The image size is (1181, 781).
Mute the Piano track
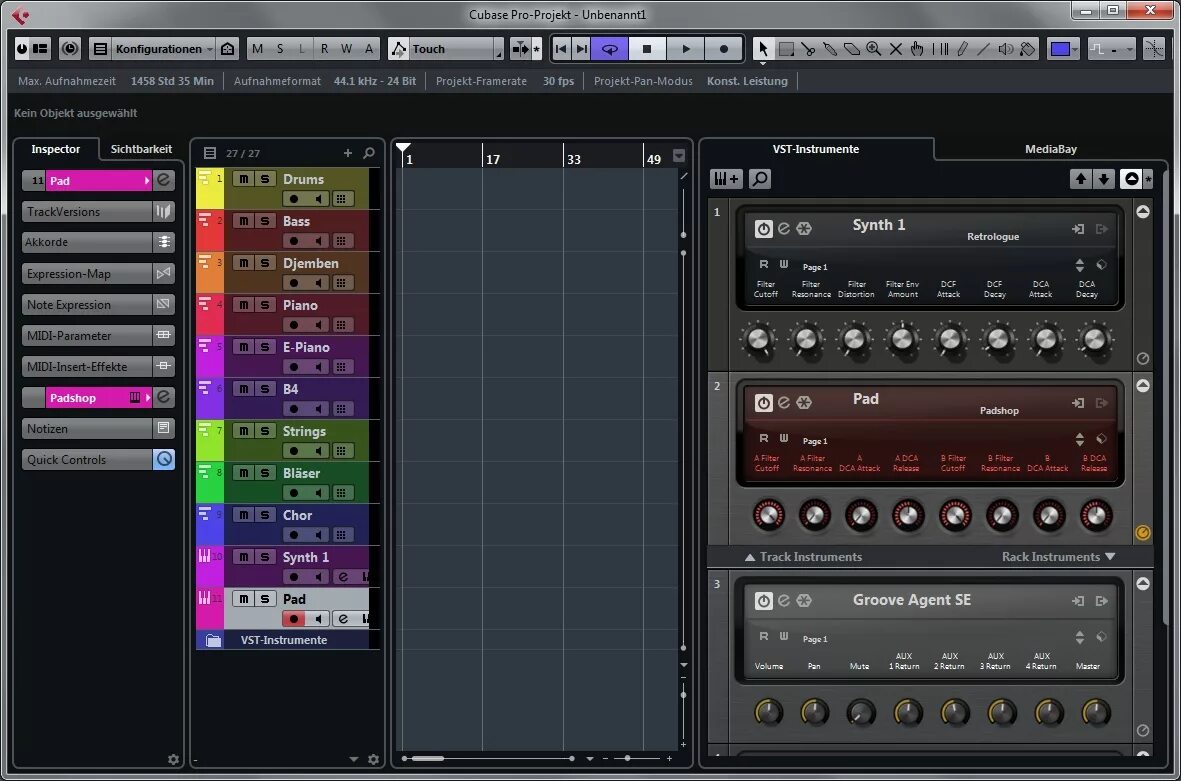click(243, 305)
